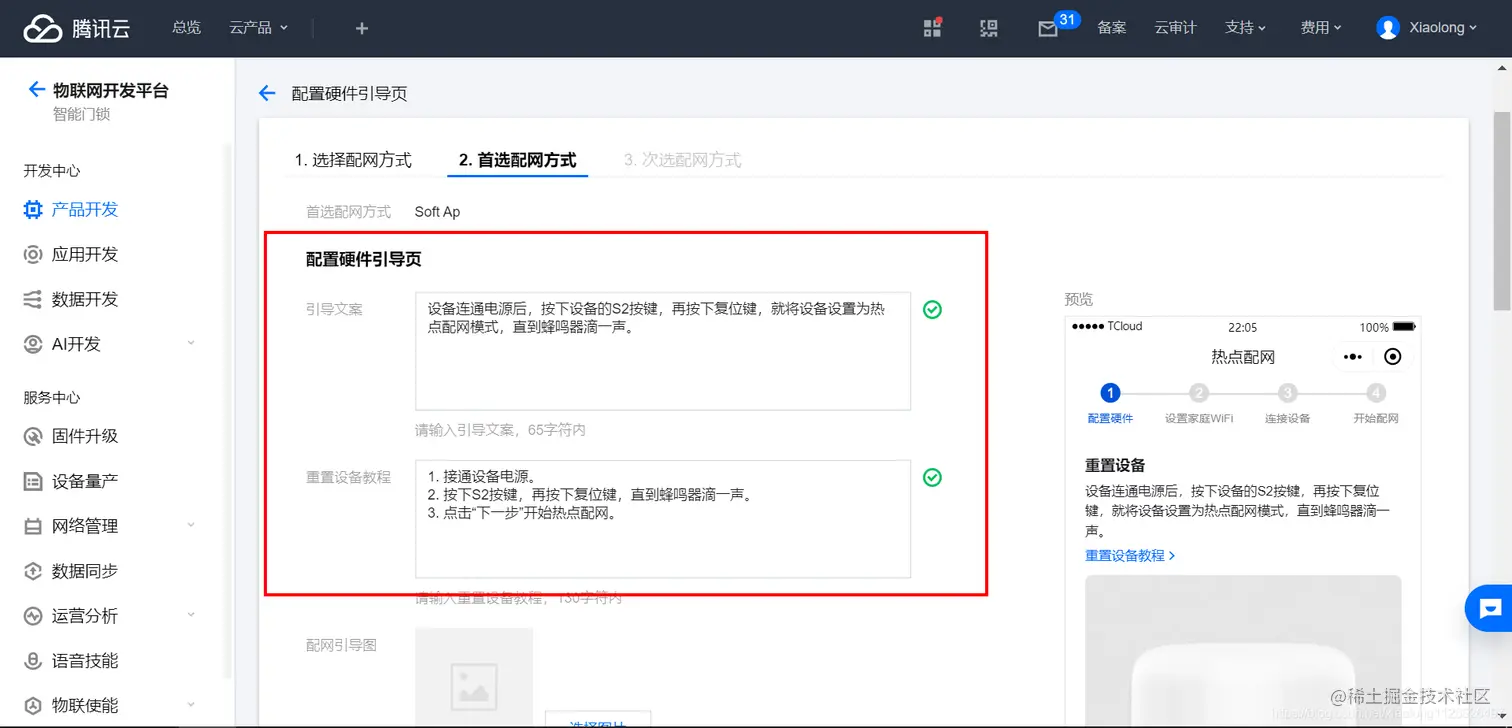Go back from 物联网开发平台 sidebar arrow
Screen dimensions: 1512x728
pos(36,89)
